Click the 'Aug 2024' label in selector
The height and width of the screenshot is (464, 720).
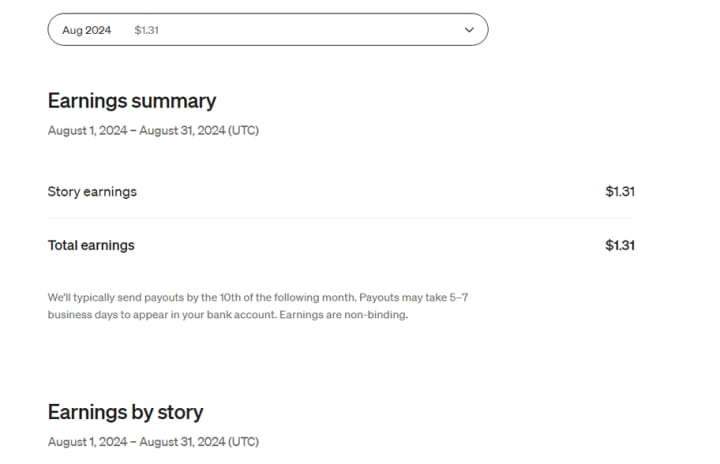tap(87, 30)
